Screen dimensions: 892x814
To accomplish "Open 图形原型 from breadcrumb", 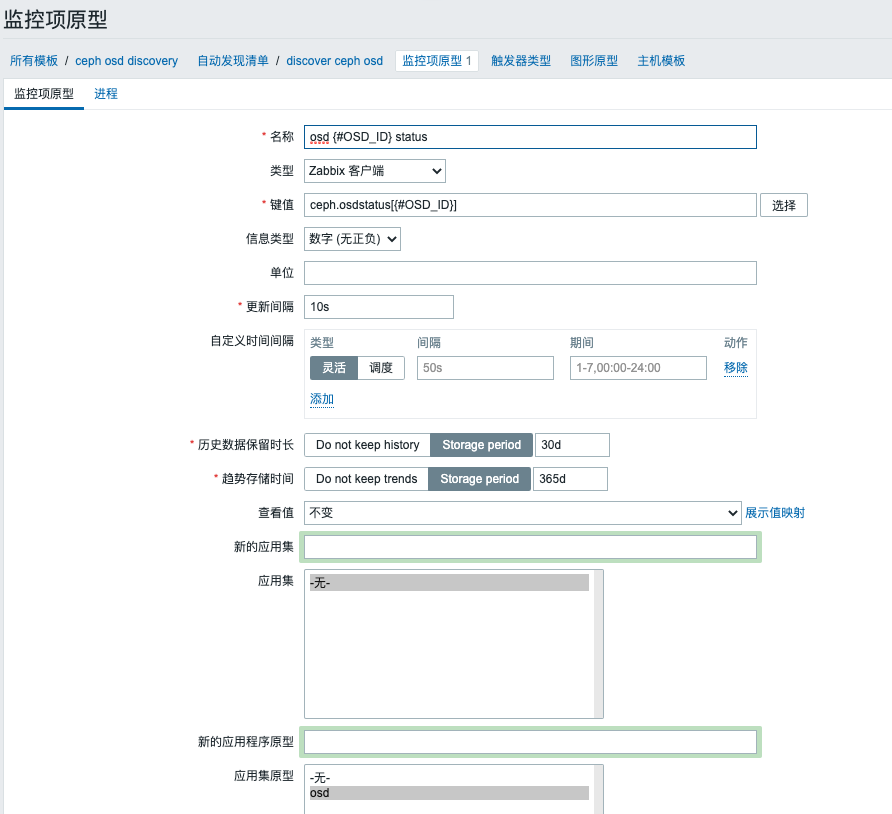I will [x=596, y=60].
